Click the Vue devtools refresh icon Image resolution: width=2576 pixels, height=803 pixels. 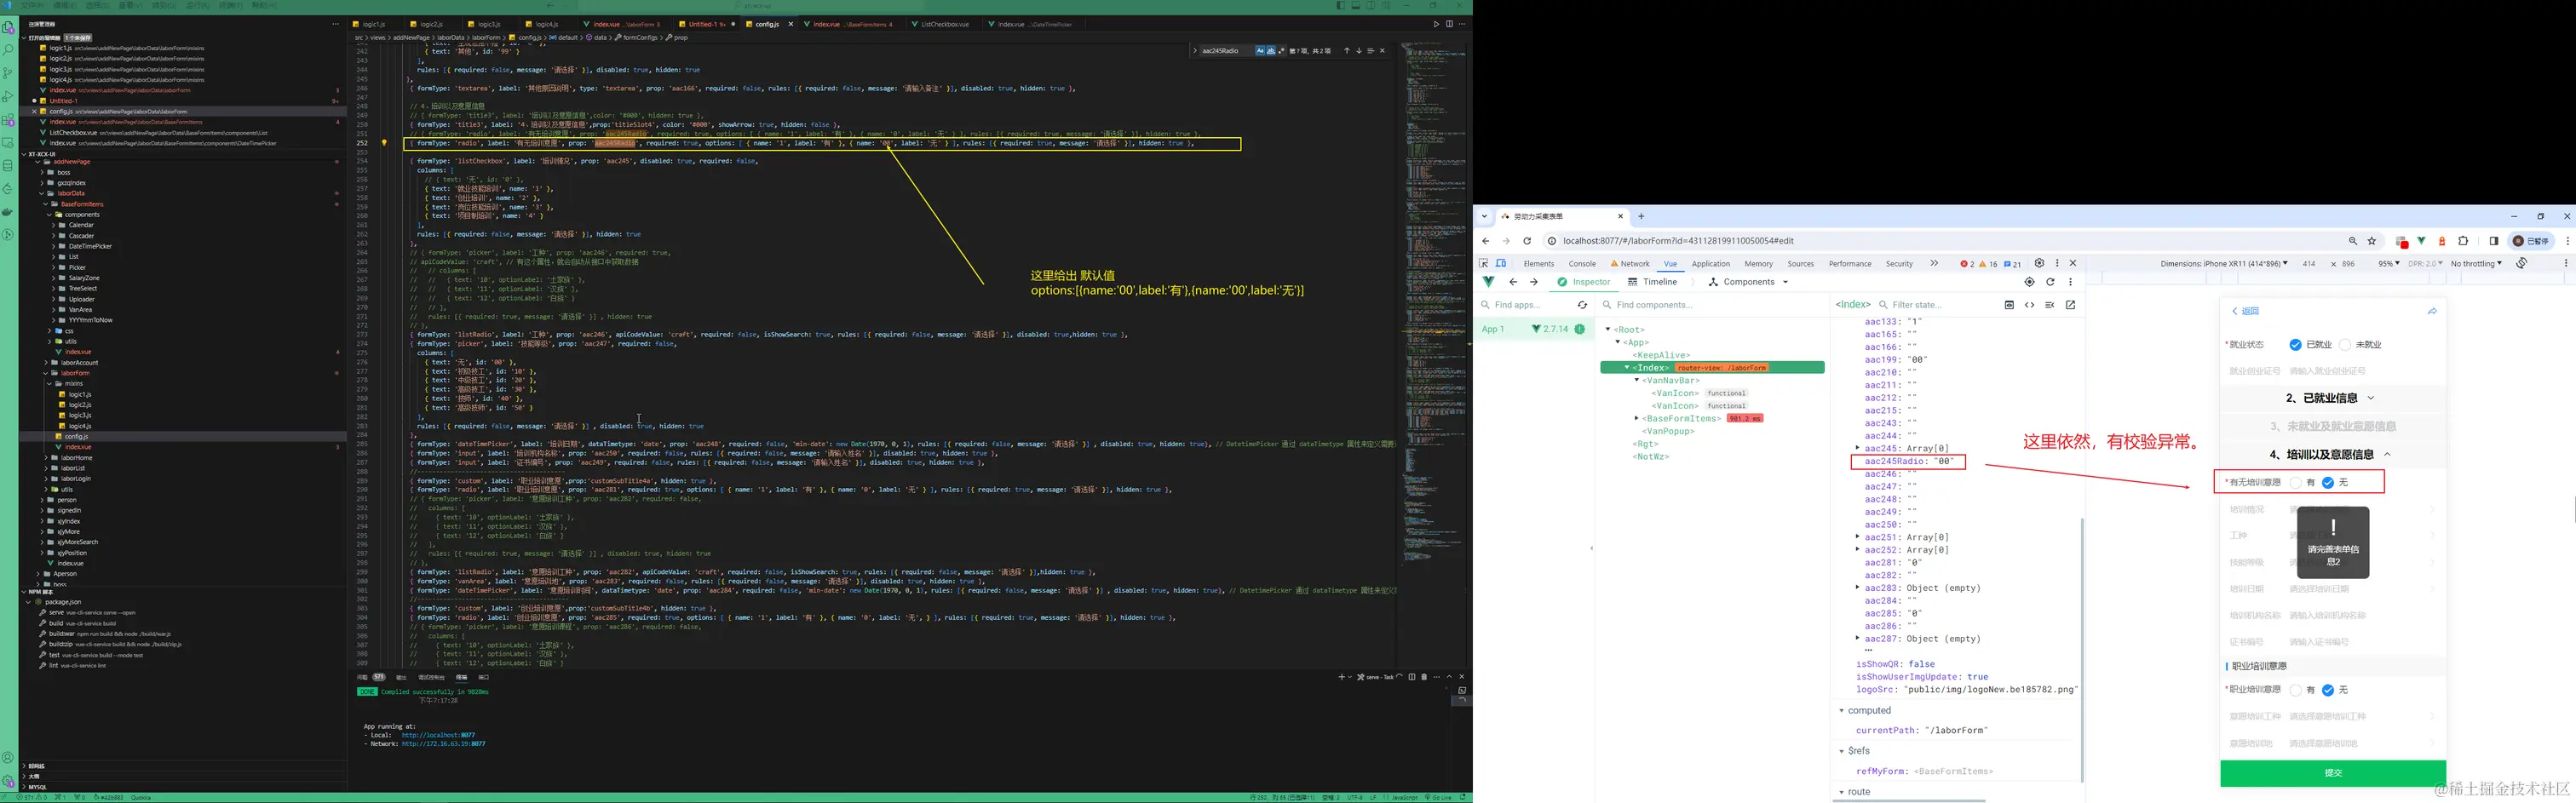click(2050, 282)
